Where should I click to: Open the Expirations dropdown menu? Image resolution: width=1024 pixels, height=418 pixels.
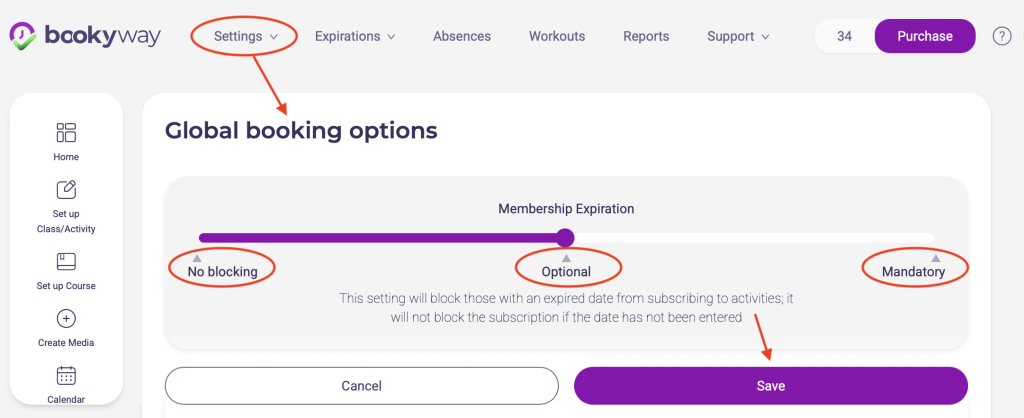click(x=355, y=36)
